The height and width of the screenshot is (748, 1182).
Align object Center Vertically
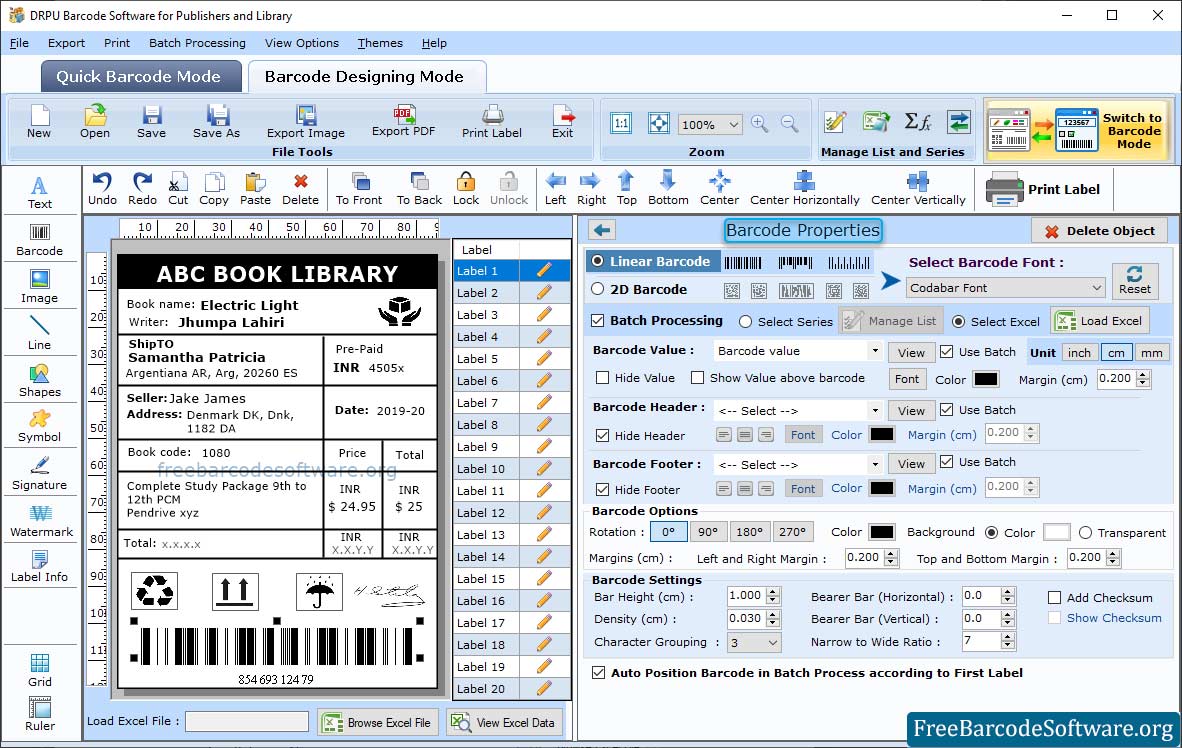918,189
